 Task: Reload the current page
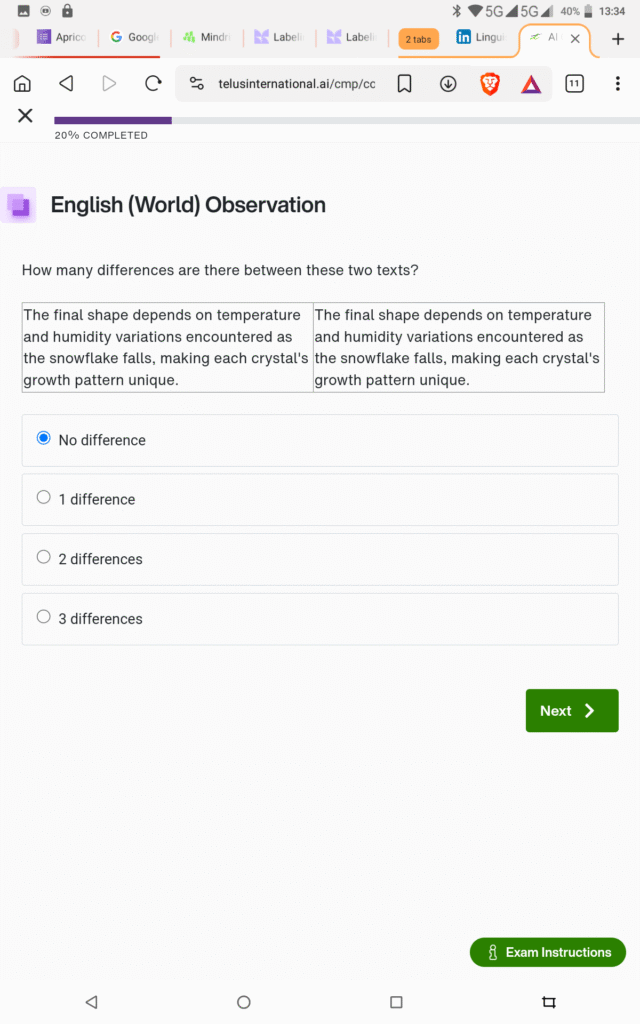coord(153,84)
